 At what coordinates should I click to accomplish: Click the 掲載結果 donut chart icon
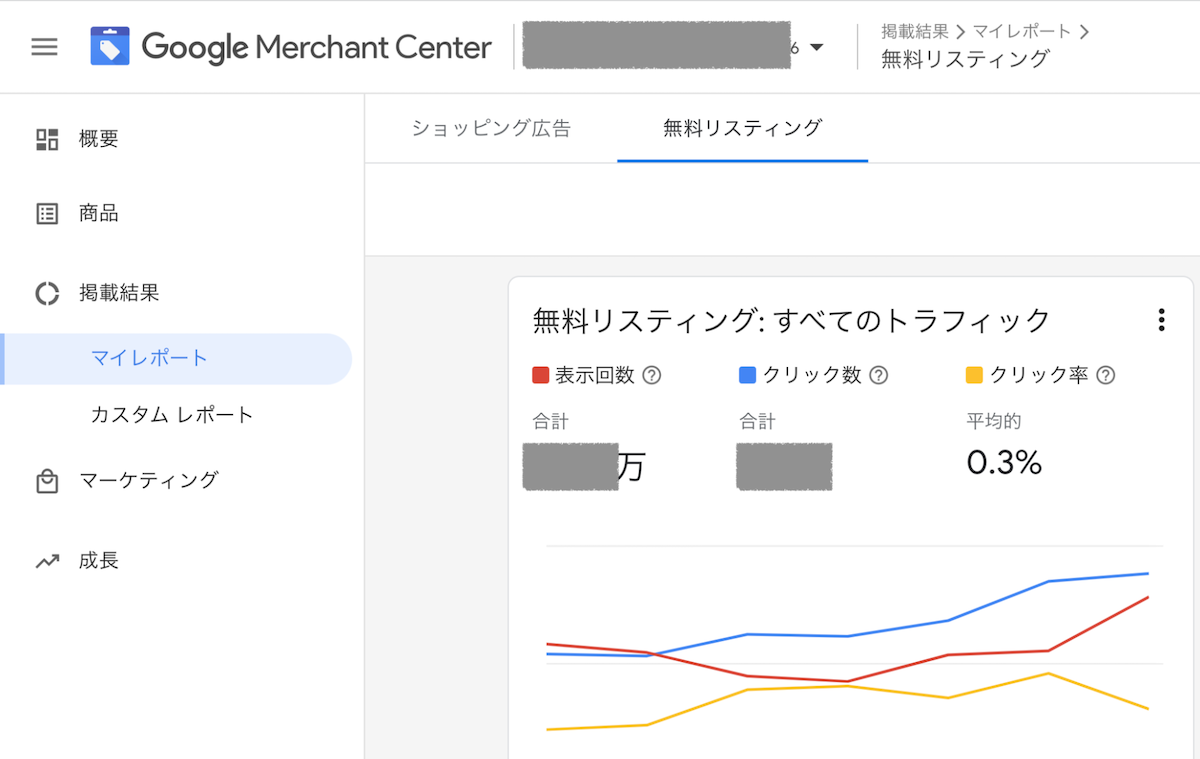[47, 293]
